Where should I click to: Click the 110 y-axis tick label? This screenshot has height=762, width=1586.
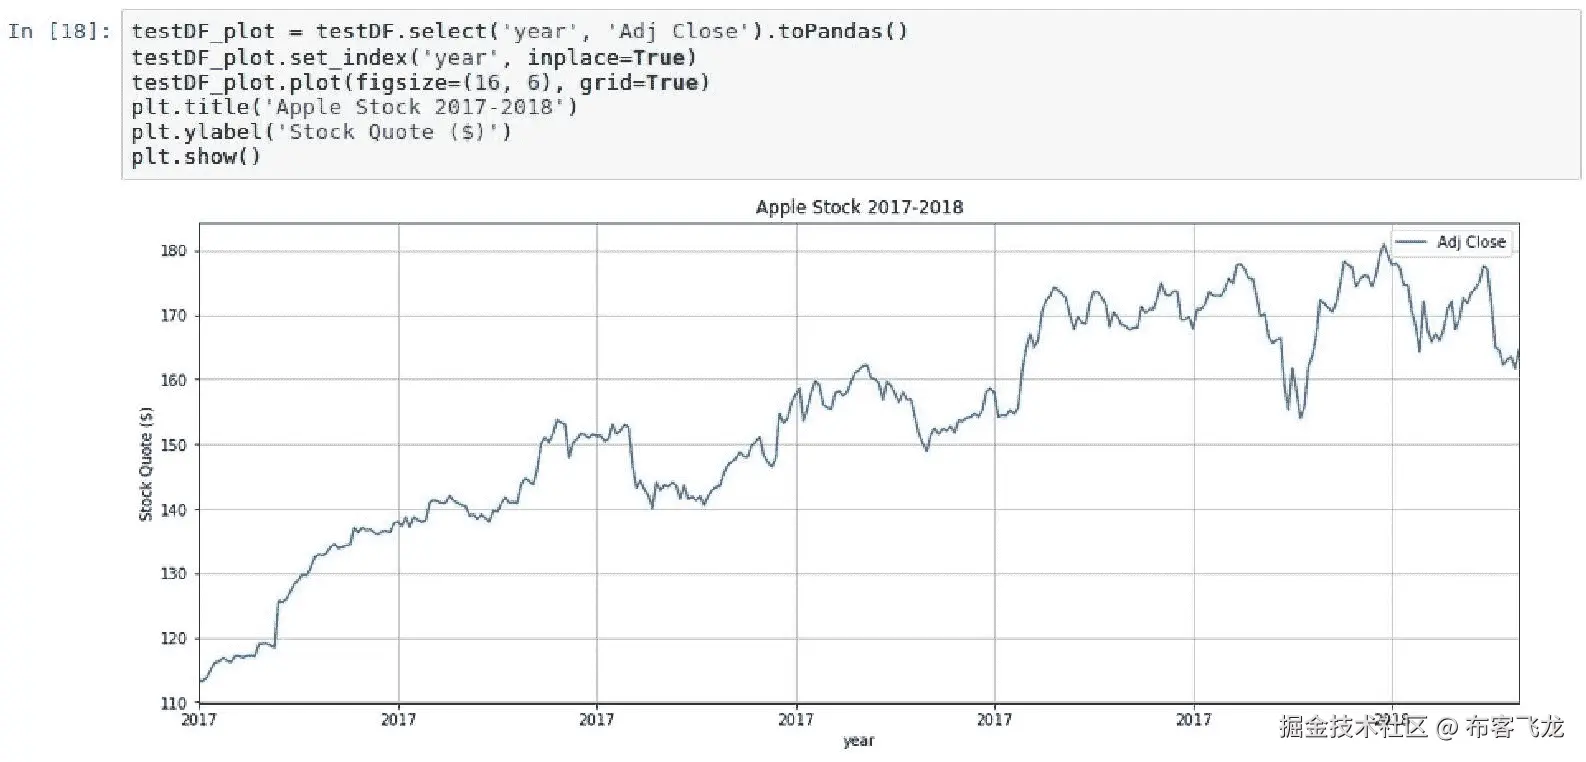pyautogui.click(x=173, y=703)
